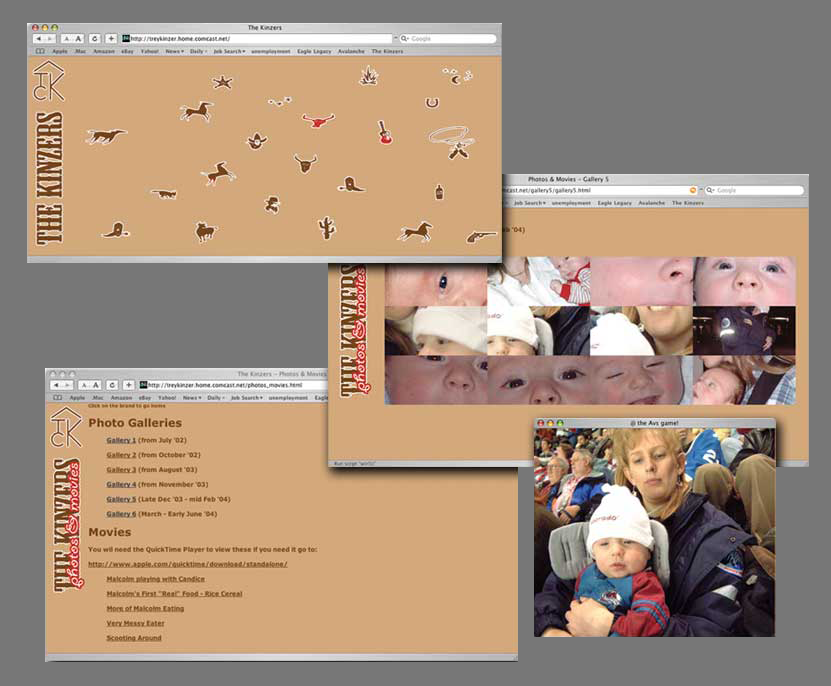Image resolution: width=831 pixels, height=686 pixels.
Task: Select the cactus icon on the homepage
Action: pos(326,227)
